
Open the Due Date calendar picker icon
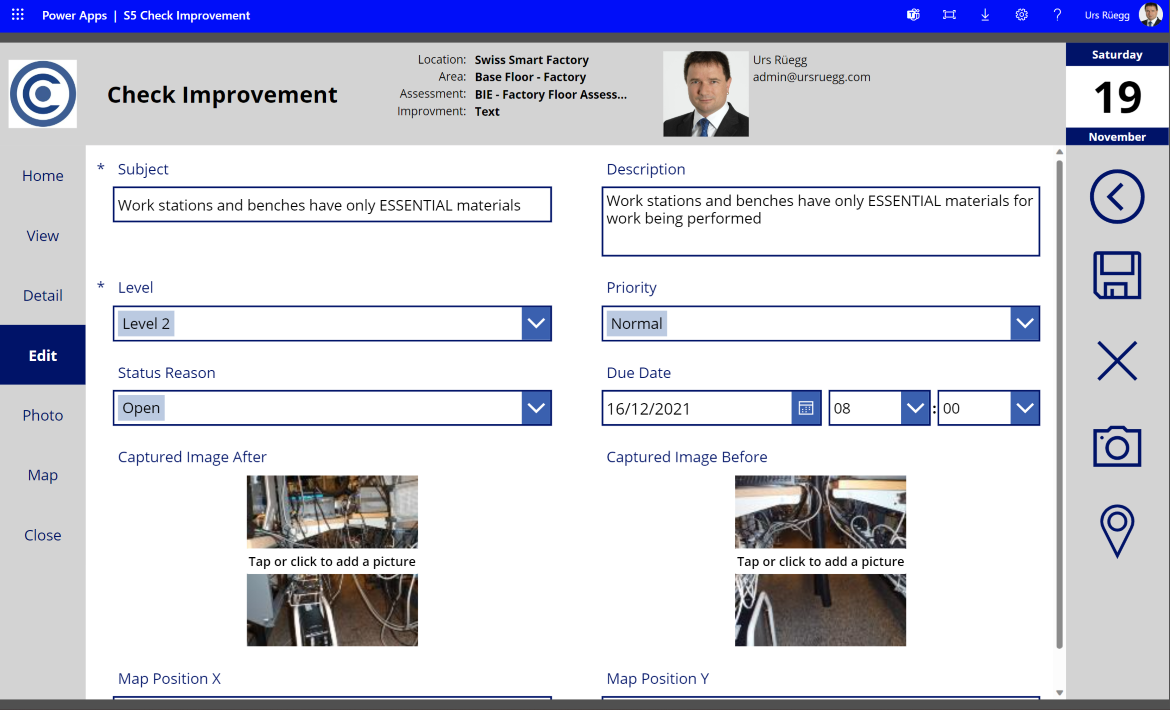click(806, 408)
